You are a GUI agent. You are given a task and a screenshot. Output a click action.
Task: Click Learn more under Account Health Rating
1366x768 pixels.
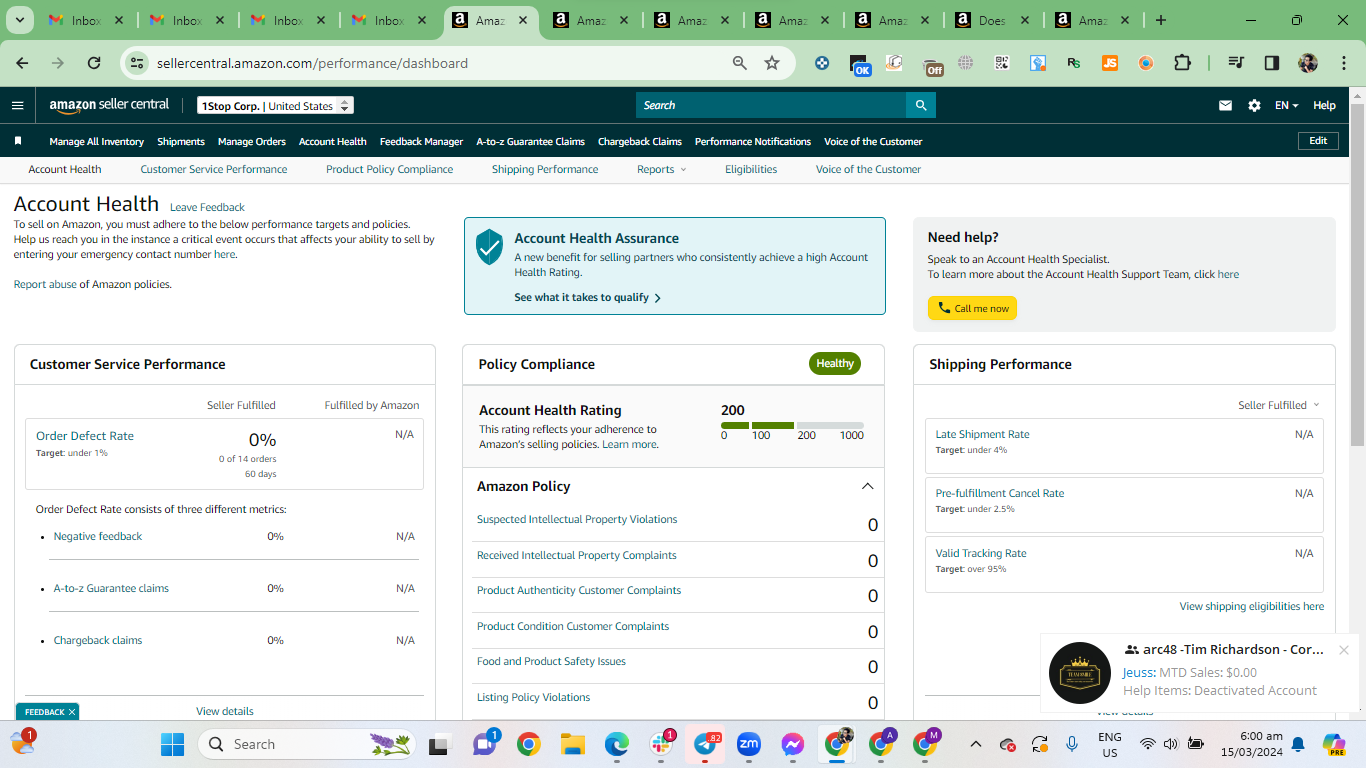tap(629, 444)
